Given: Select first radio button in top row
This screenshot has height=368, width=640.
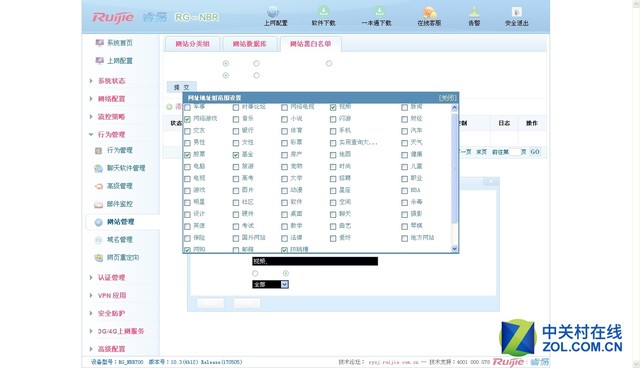Looking at the screenshot, I should click(x=226, y=64).
